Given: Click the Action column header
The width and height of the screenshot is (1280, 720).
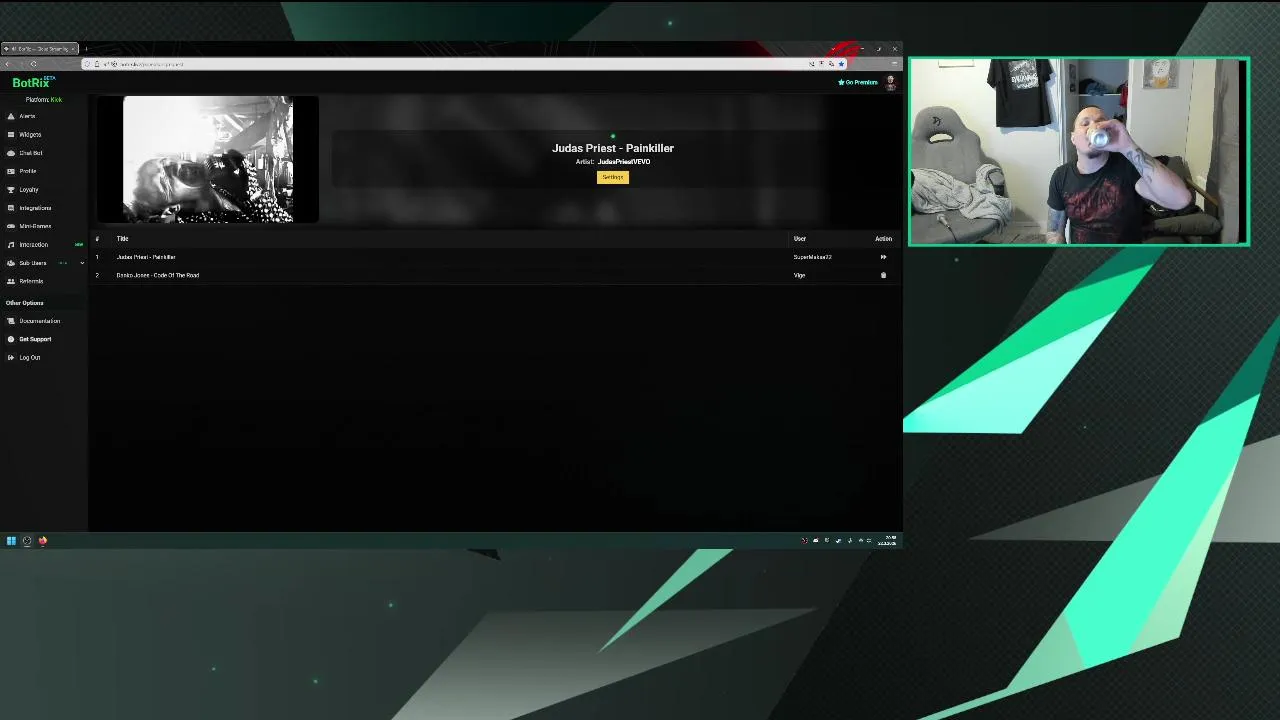Looking at the screenshot, I should tap(883, 239).
